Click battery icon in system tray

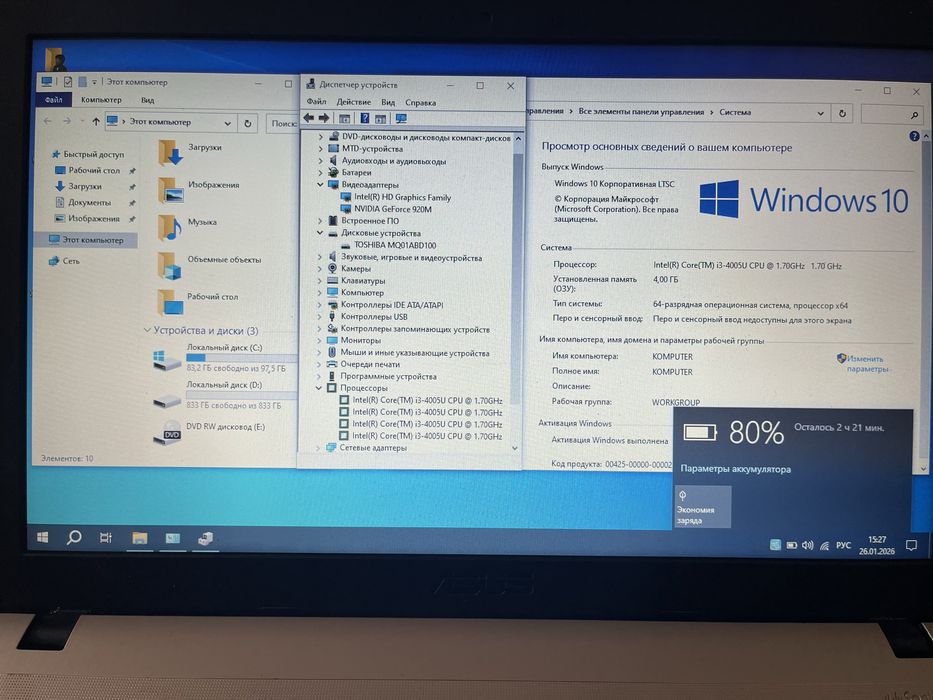[791, 545]
